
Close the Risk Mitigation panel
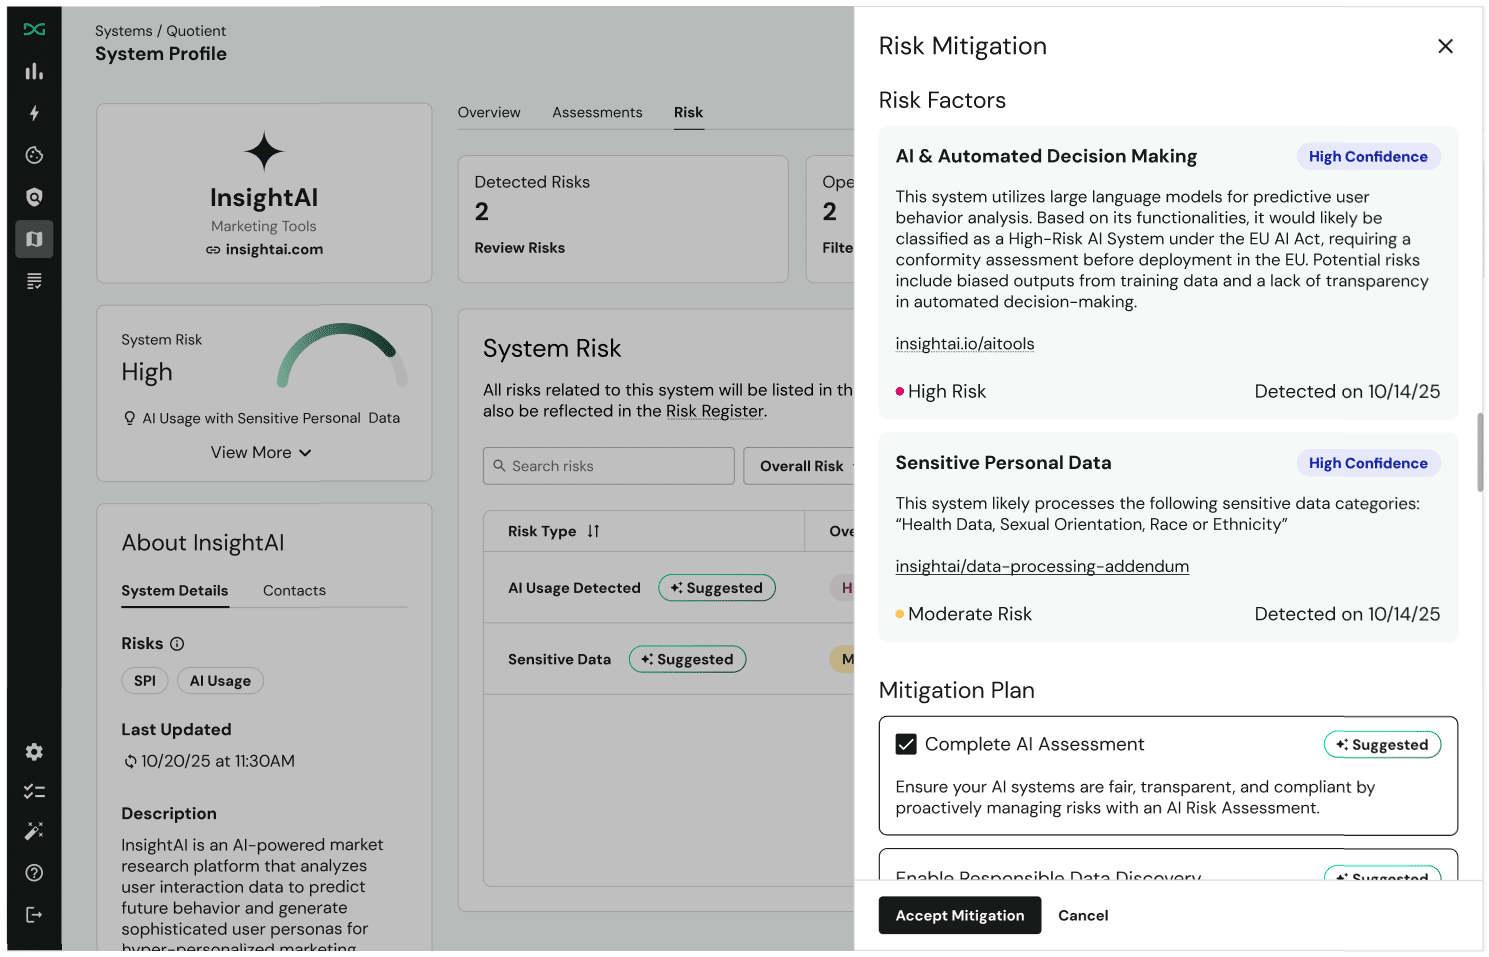pyautogui.click(x=1445, y=46)
